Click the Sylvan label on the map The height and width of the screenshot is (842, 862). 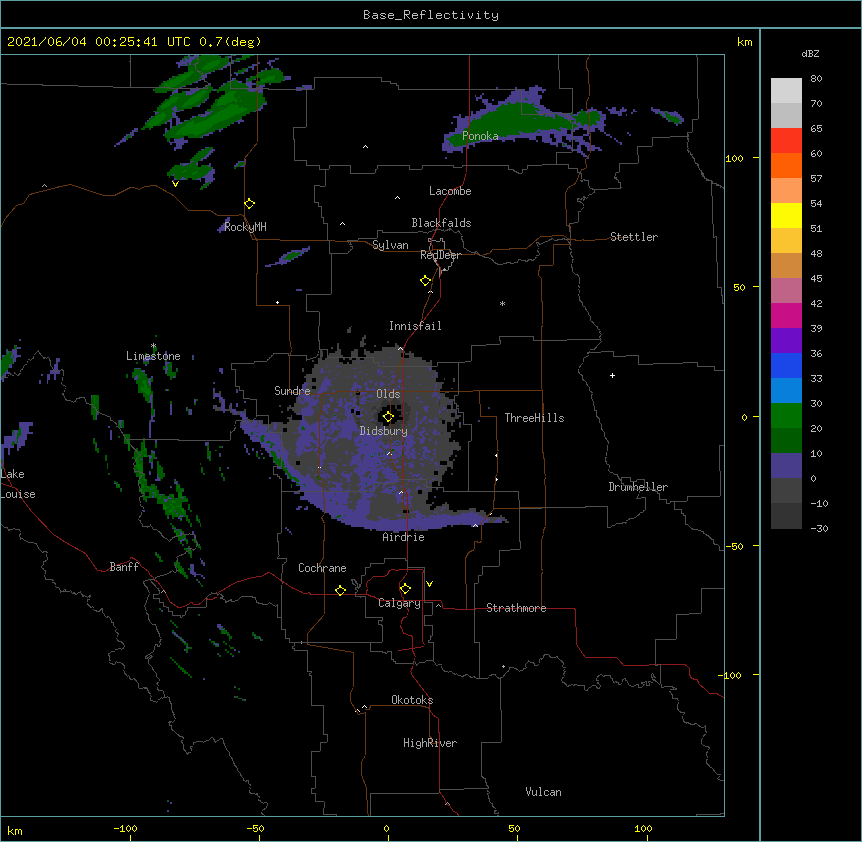coord(390,245)
